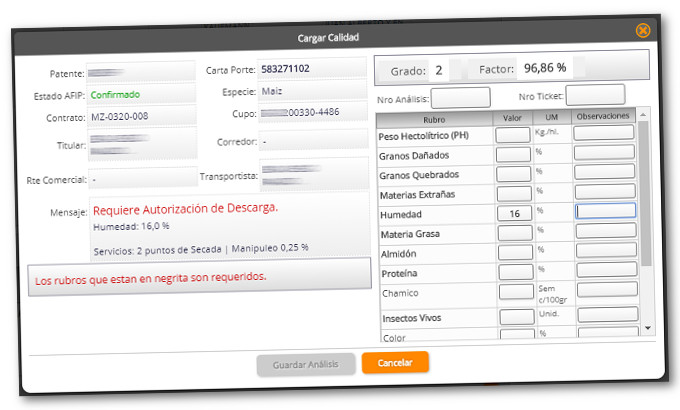Select the Insectos Vivos value field

pos(515,317)
